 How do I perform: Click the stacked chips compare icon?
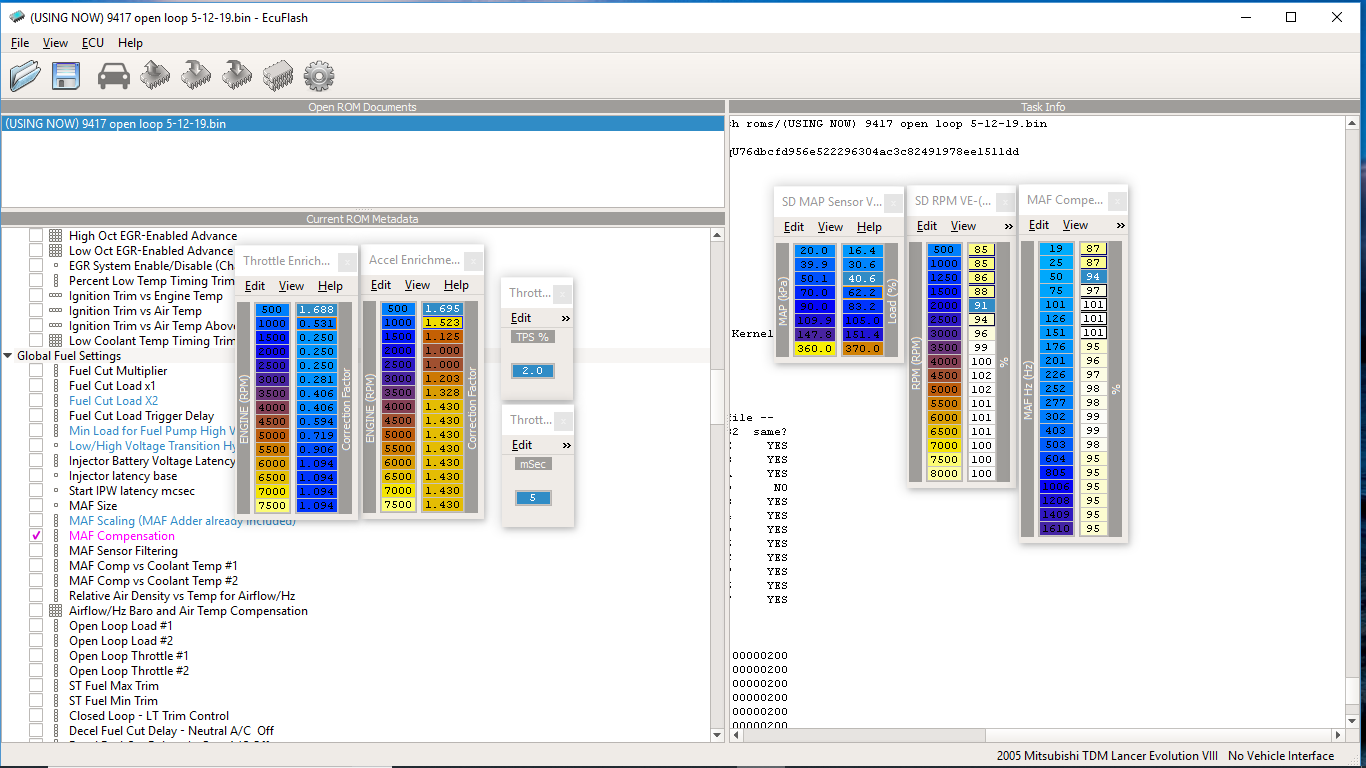[277, 75]
